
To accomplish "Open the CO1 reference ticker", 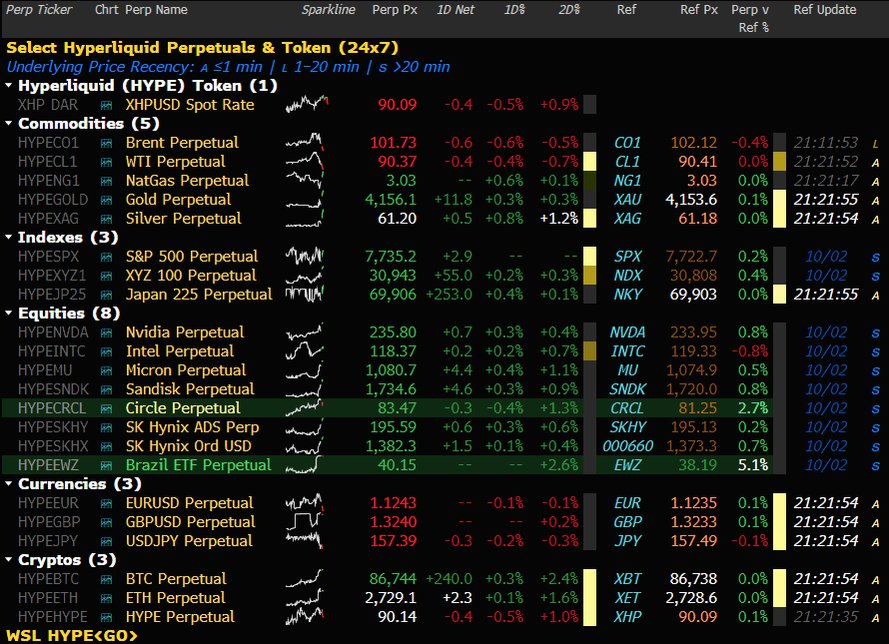I will (x=627, y=143).
